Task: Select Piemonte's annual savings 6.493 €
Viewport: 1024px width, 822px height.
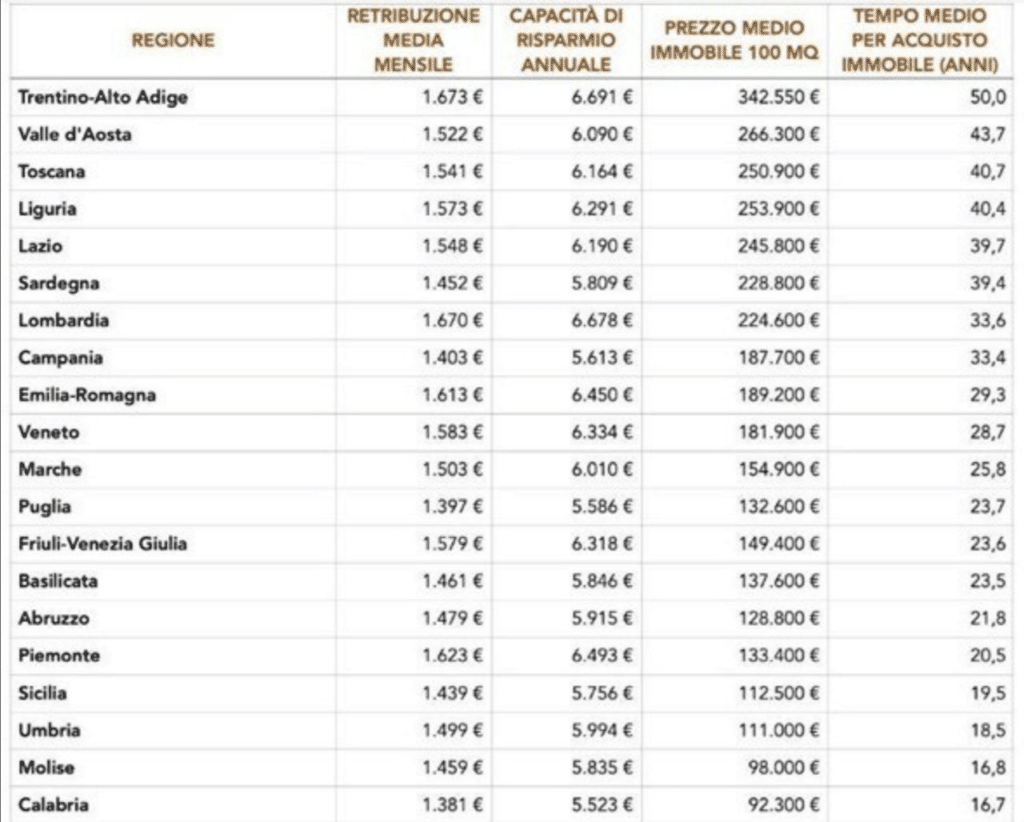Action: click(602, 656)
